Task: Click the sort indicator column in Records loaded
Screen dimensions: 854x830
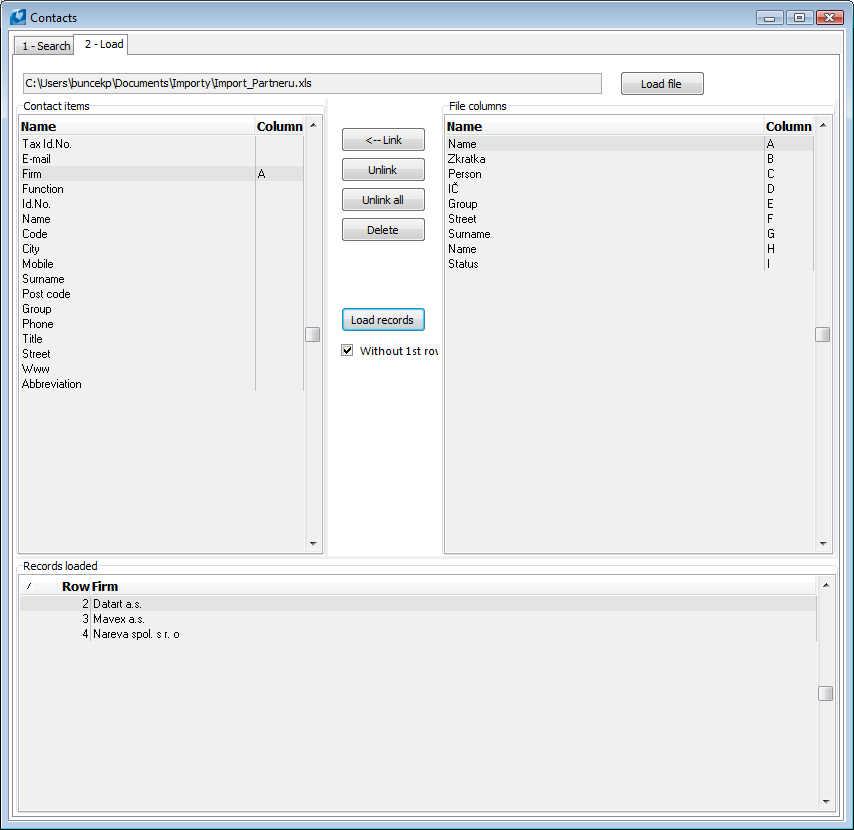Action: point(29,587)
